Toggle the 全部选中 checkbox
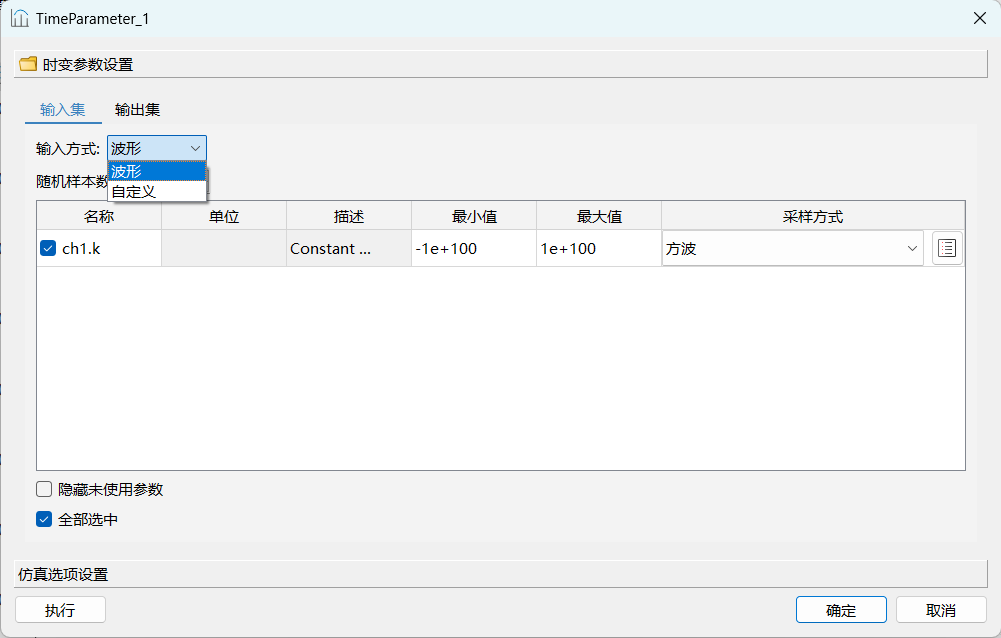Viewport: 1001px width, 638px height. pos(44,519)
